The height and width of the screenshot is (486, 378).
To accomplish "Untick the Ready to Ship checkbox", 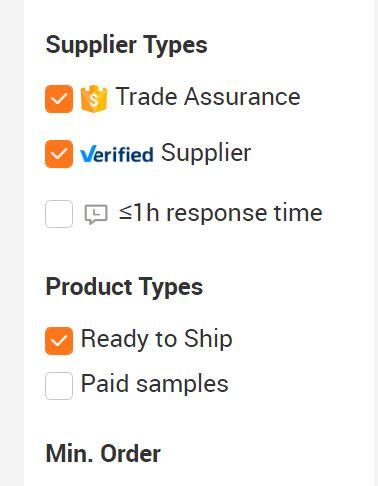I will pos(59,341).
